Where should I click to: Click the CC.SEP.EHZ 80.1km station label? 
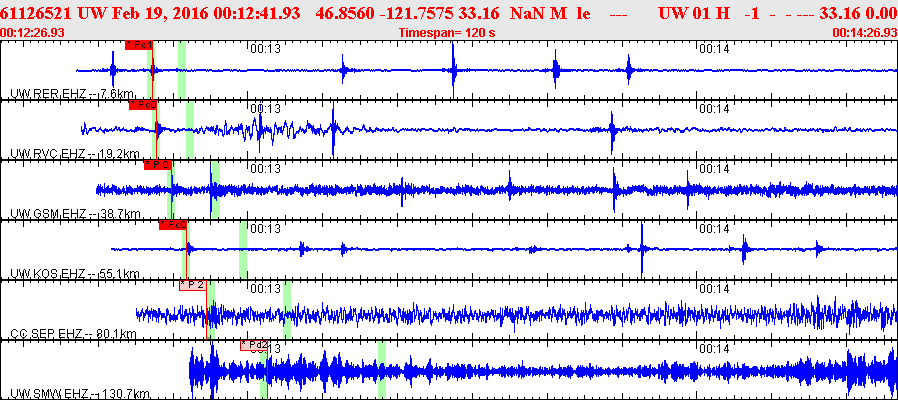(x=74, y=333)
